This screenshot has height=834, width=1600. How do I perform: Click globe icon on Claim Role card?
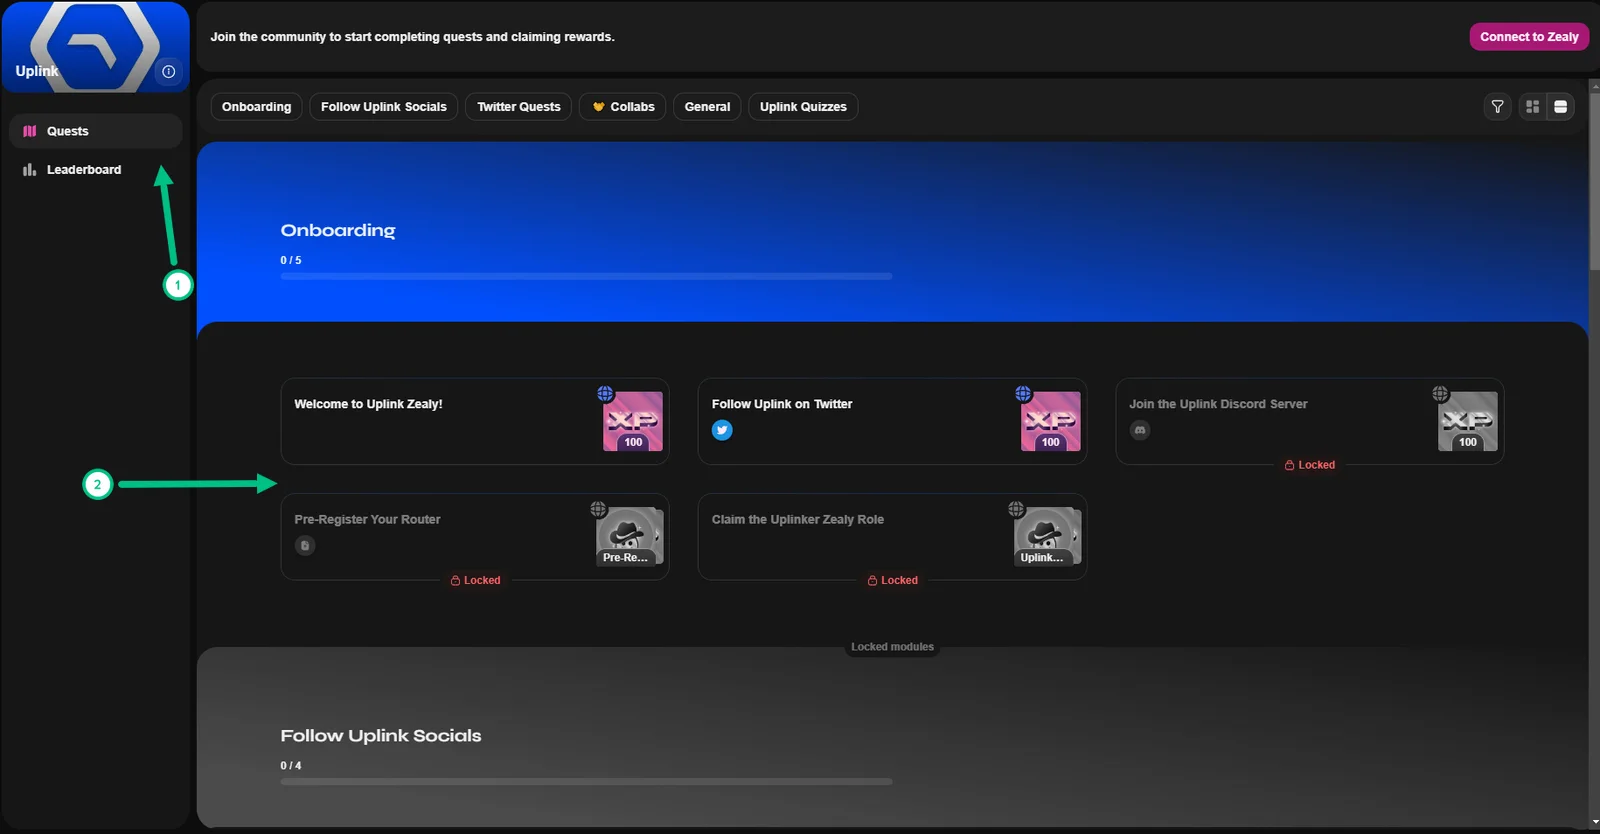tap(1016, 509)
